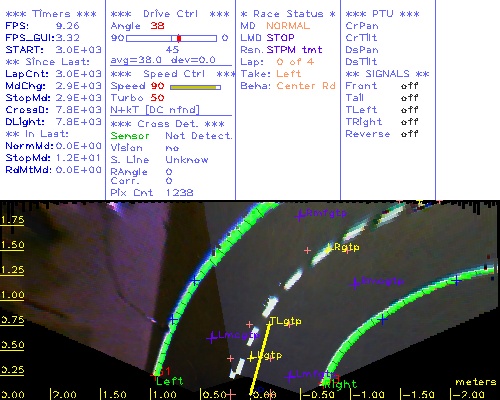Select the Center Rd behavior text
500x400 pixels.
306,86
